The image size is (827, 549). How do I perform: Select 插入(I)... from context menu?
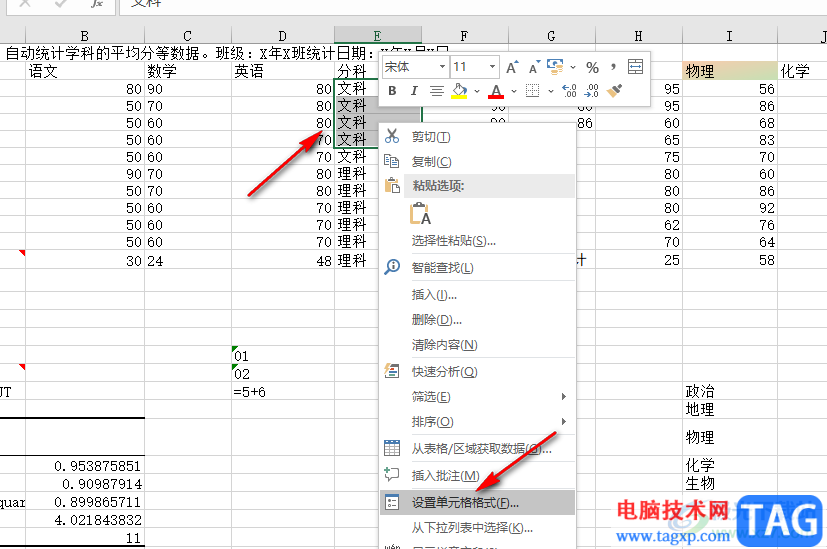tap(477, 295)
